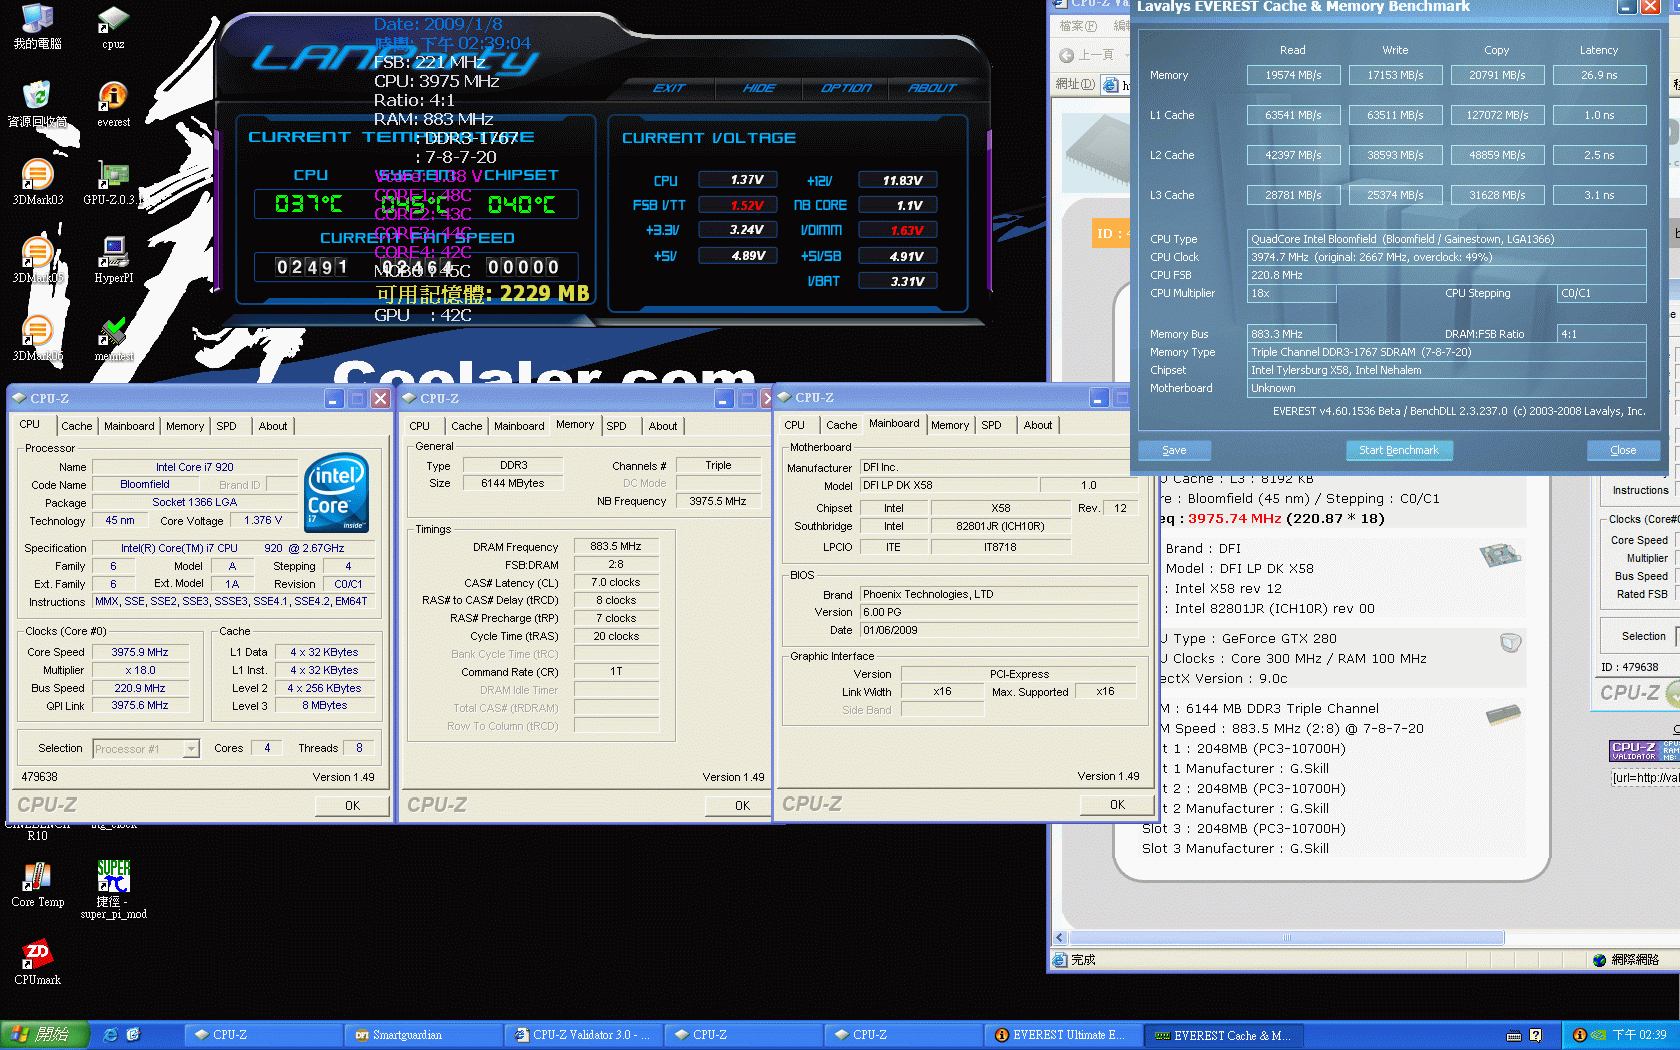Click the EVEREST icon in system tray
Viewport: 1680px width, 1050px height.
tap(1579, 1035)
